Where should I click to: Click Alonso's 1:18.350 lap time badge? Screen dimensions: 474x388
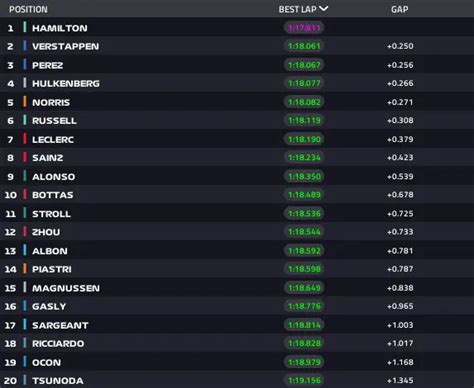[x=304, y=176]
